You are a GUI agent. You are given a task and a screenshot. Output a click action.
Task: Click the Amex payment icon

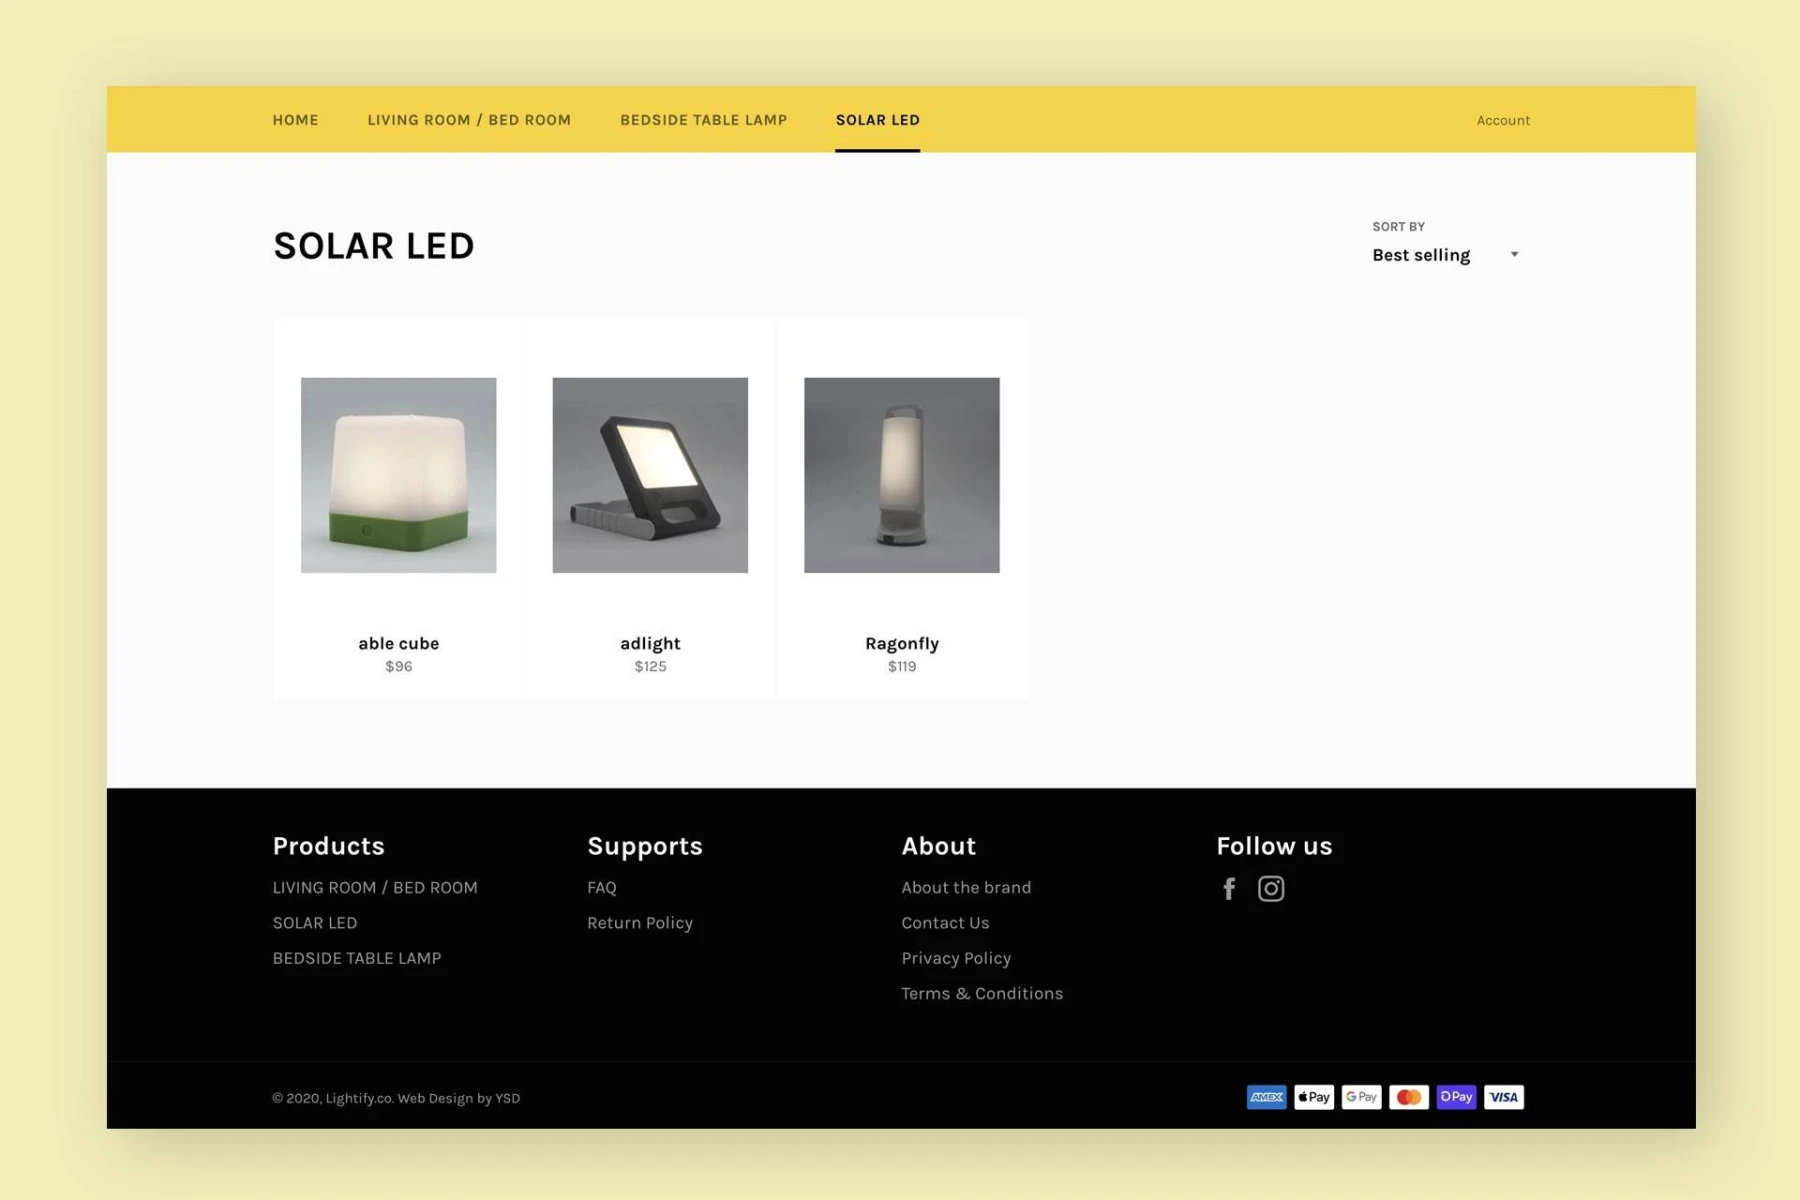pyautogui.click(x=1266, y=1097)
